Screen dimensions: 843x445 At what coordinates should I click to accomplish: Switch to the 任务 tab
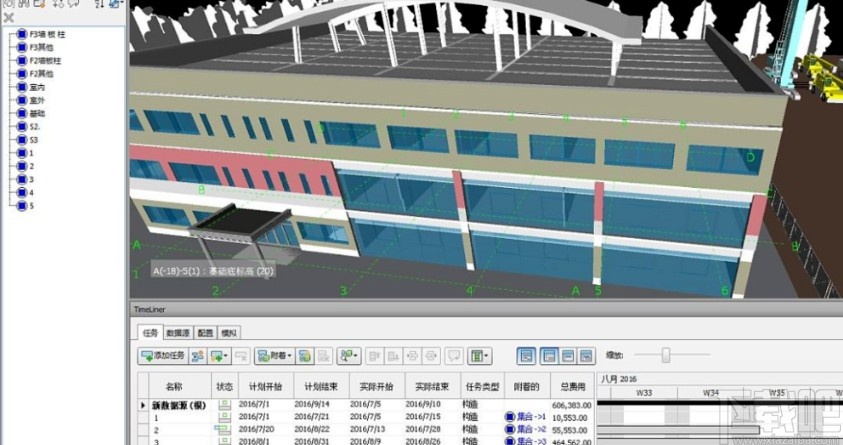150,333
